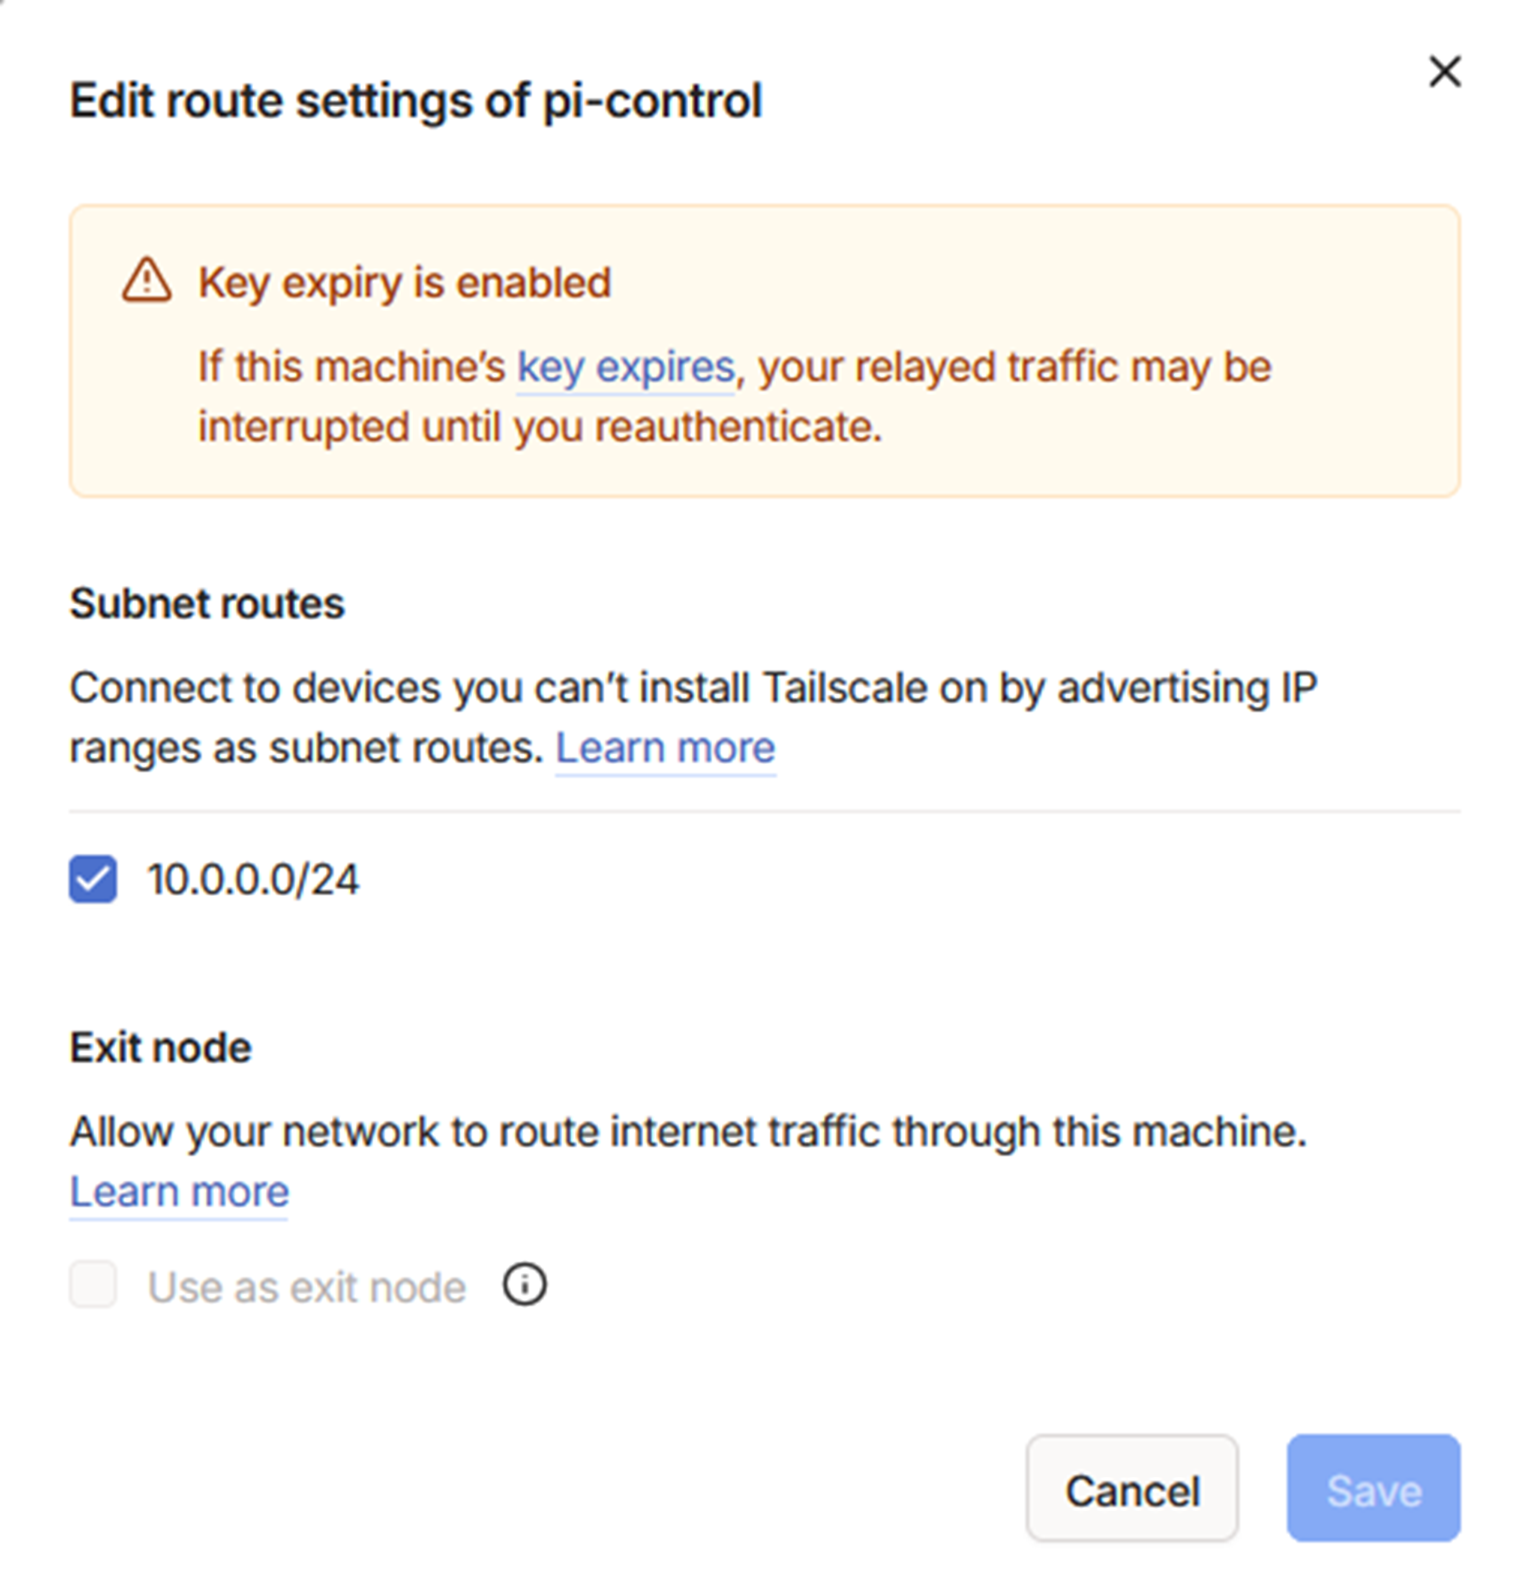
Task: Click the divider line above subnet list
Action: (x=765, y=811)
